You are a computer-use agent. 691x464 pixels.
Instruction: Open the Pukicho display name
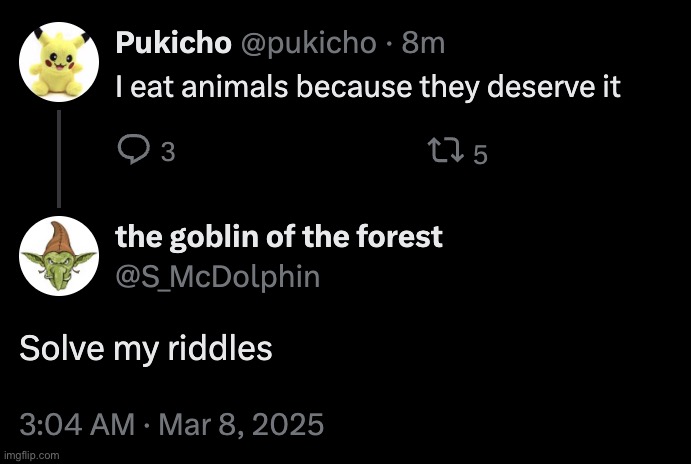tap(174, 43)
